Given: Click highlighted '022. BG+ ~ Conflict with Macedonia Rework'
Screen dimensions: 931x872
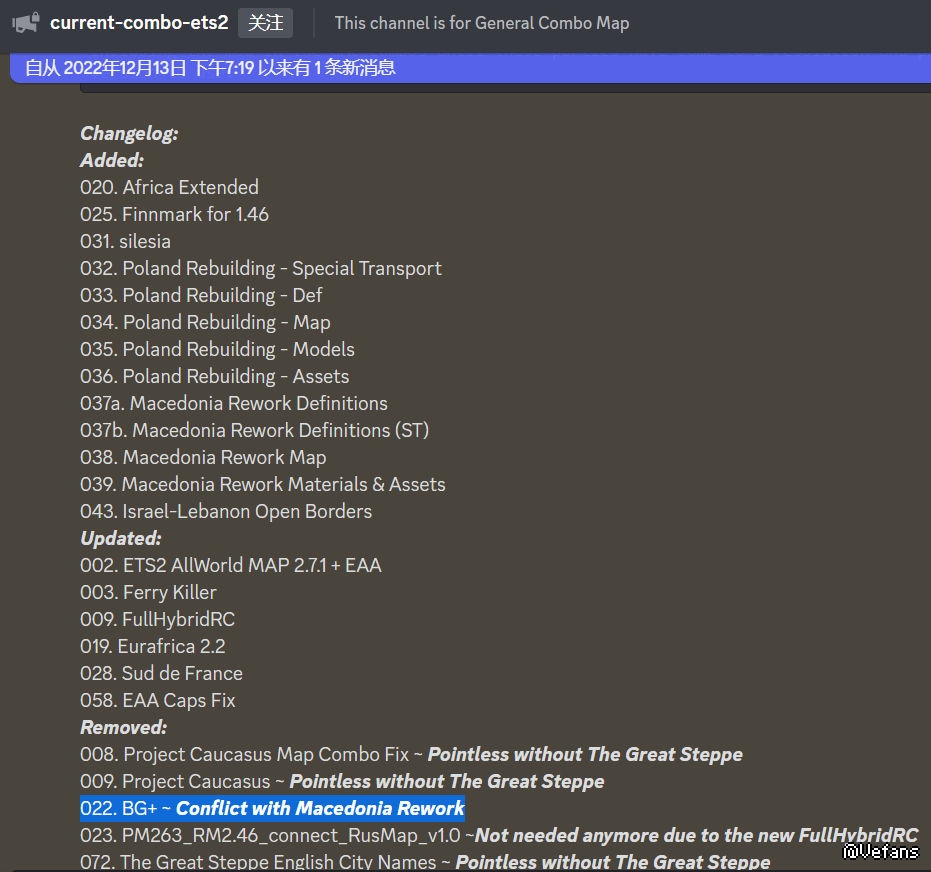Looking at the screenshot, I should coord(273,808).
